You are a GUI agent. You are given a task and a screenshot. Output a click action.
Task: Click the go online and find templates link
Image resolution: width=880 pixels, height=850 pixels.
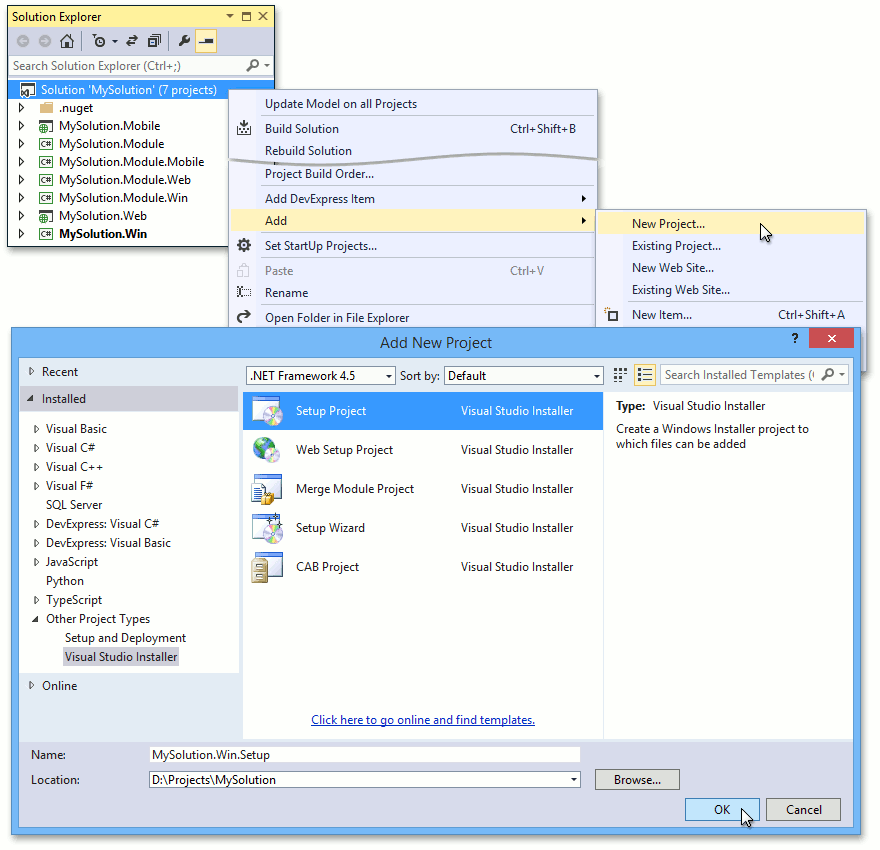pos(423,720)
